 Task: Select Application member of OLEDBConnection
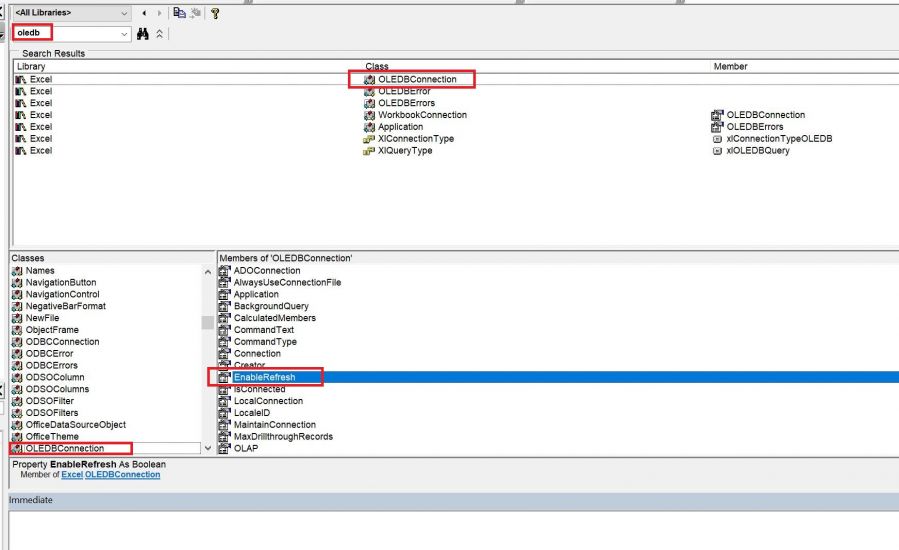tap(256, 294)
